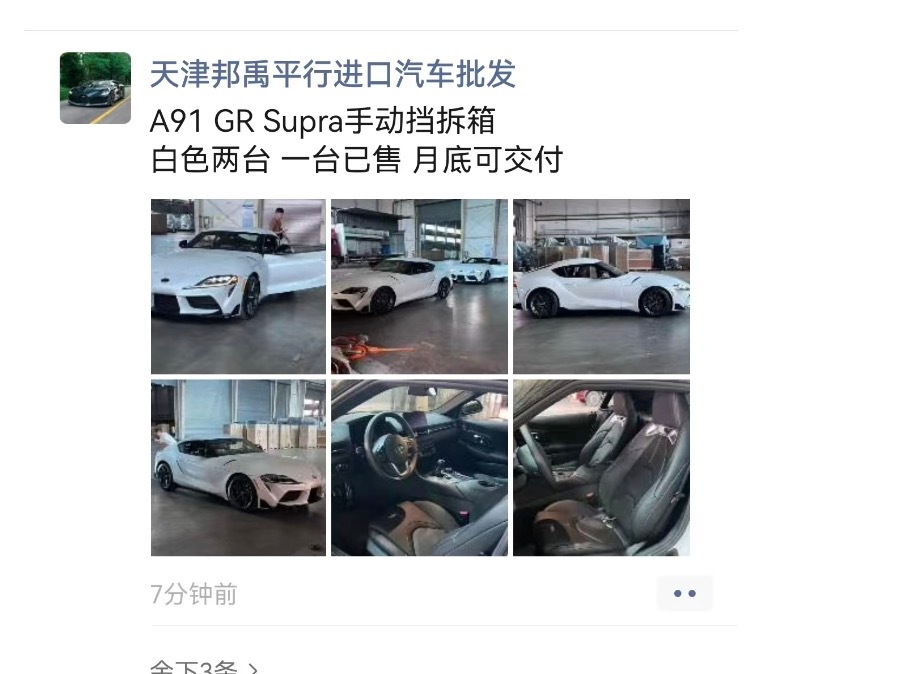Image resolution: width=914 pixels, height=674 pixels.
Task: Click the man standing behind the Supra
Action: click(280, 229)
